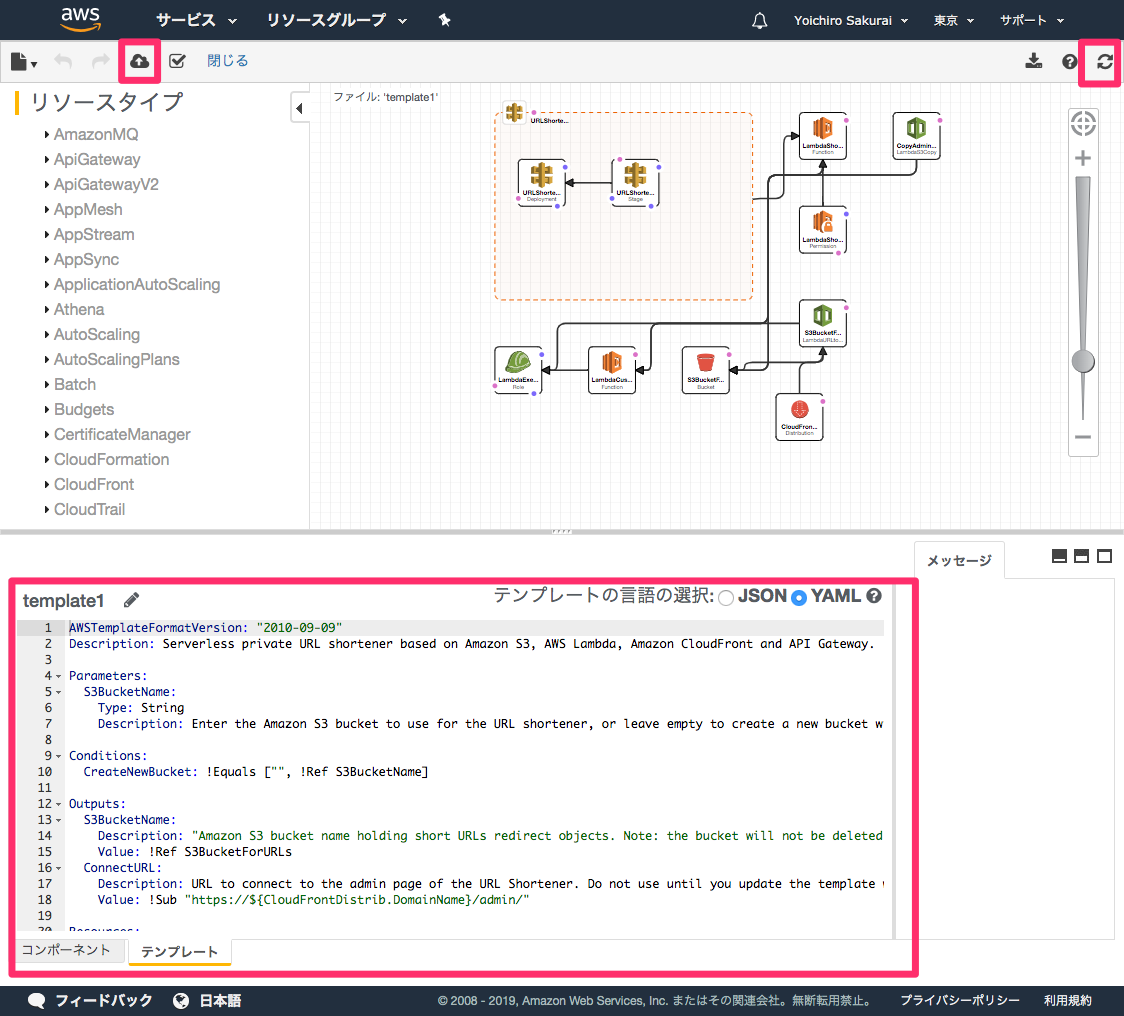1124x1016 pixels.
Task: Click the canvas zoom slider handle
Action: coord(1083,361)
